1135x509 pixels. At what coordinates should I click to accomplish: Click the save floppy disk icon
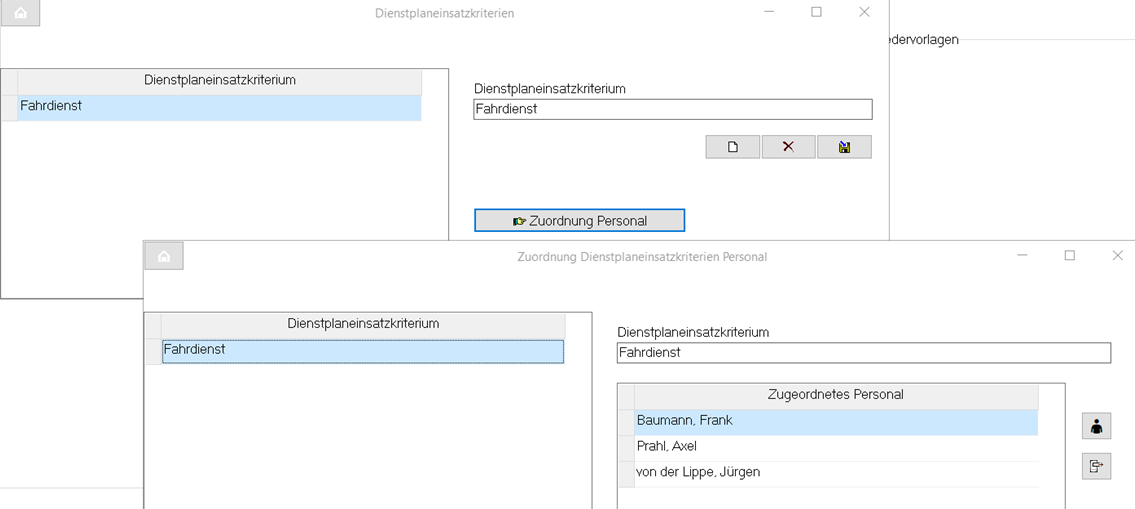(844, 147)
